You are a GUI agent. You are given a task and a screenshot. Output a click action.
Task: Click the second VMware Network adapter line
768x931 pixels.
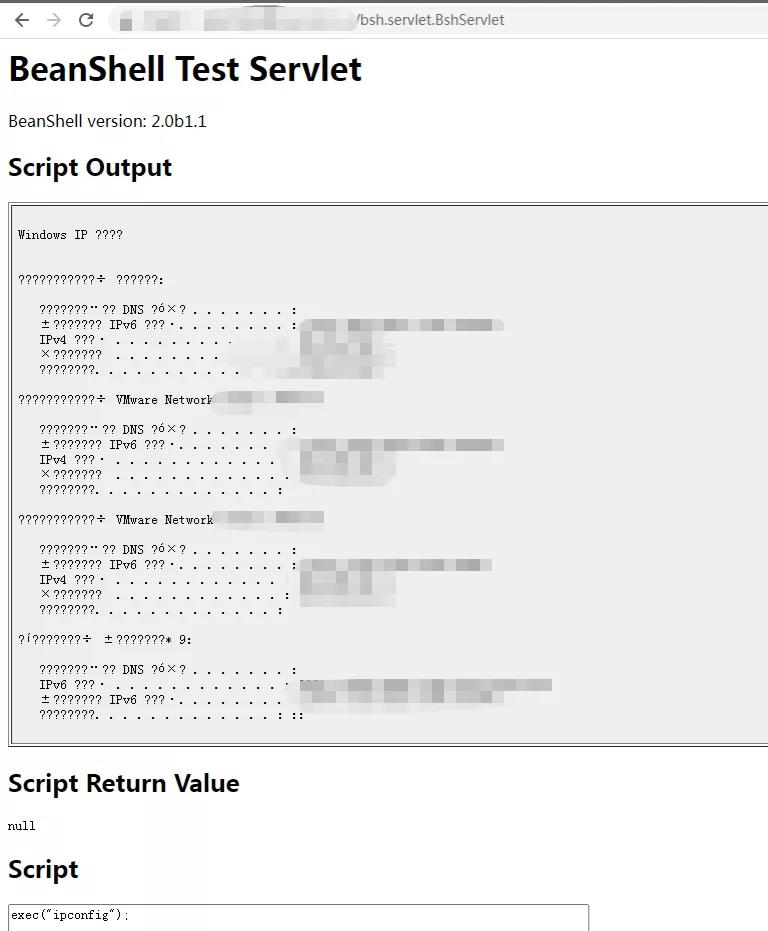[171, 520]
